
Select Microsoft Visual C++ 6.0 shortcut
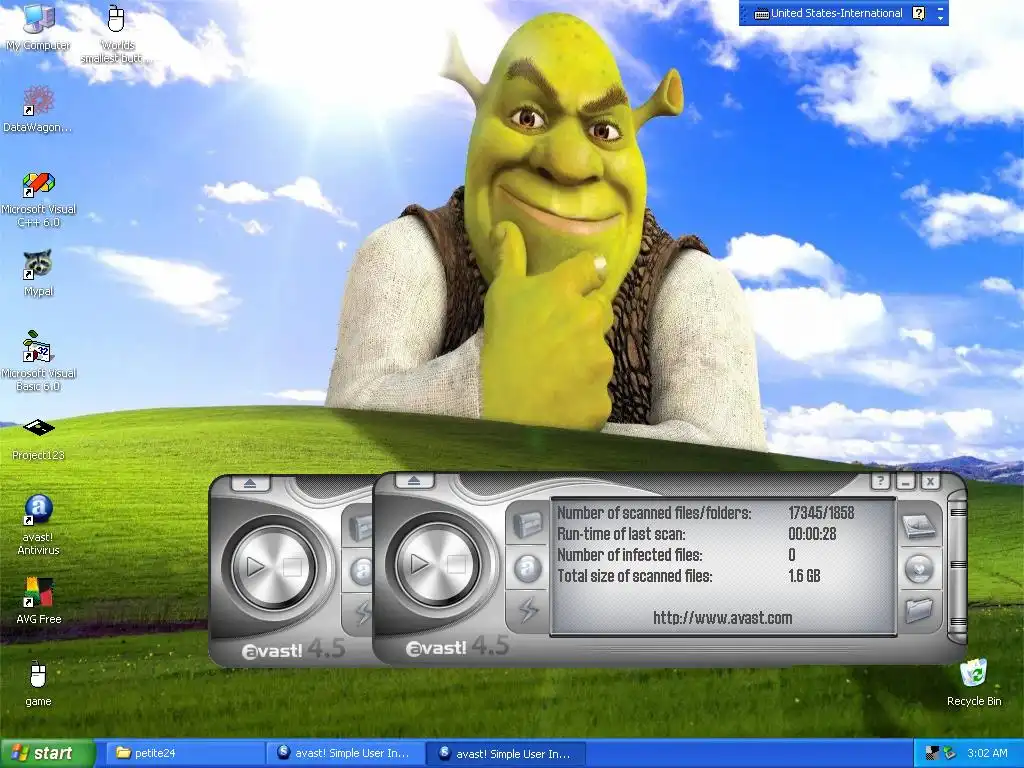coord(39,199)
